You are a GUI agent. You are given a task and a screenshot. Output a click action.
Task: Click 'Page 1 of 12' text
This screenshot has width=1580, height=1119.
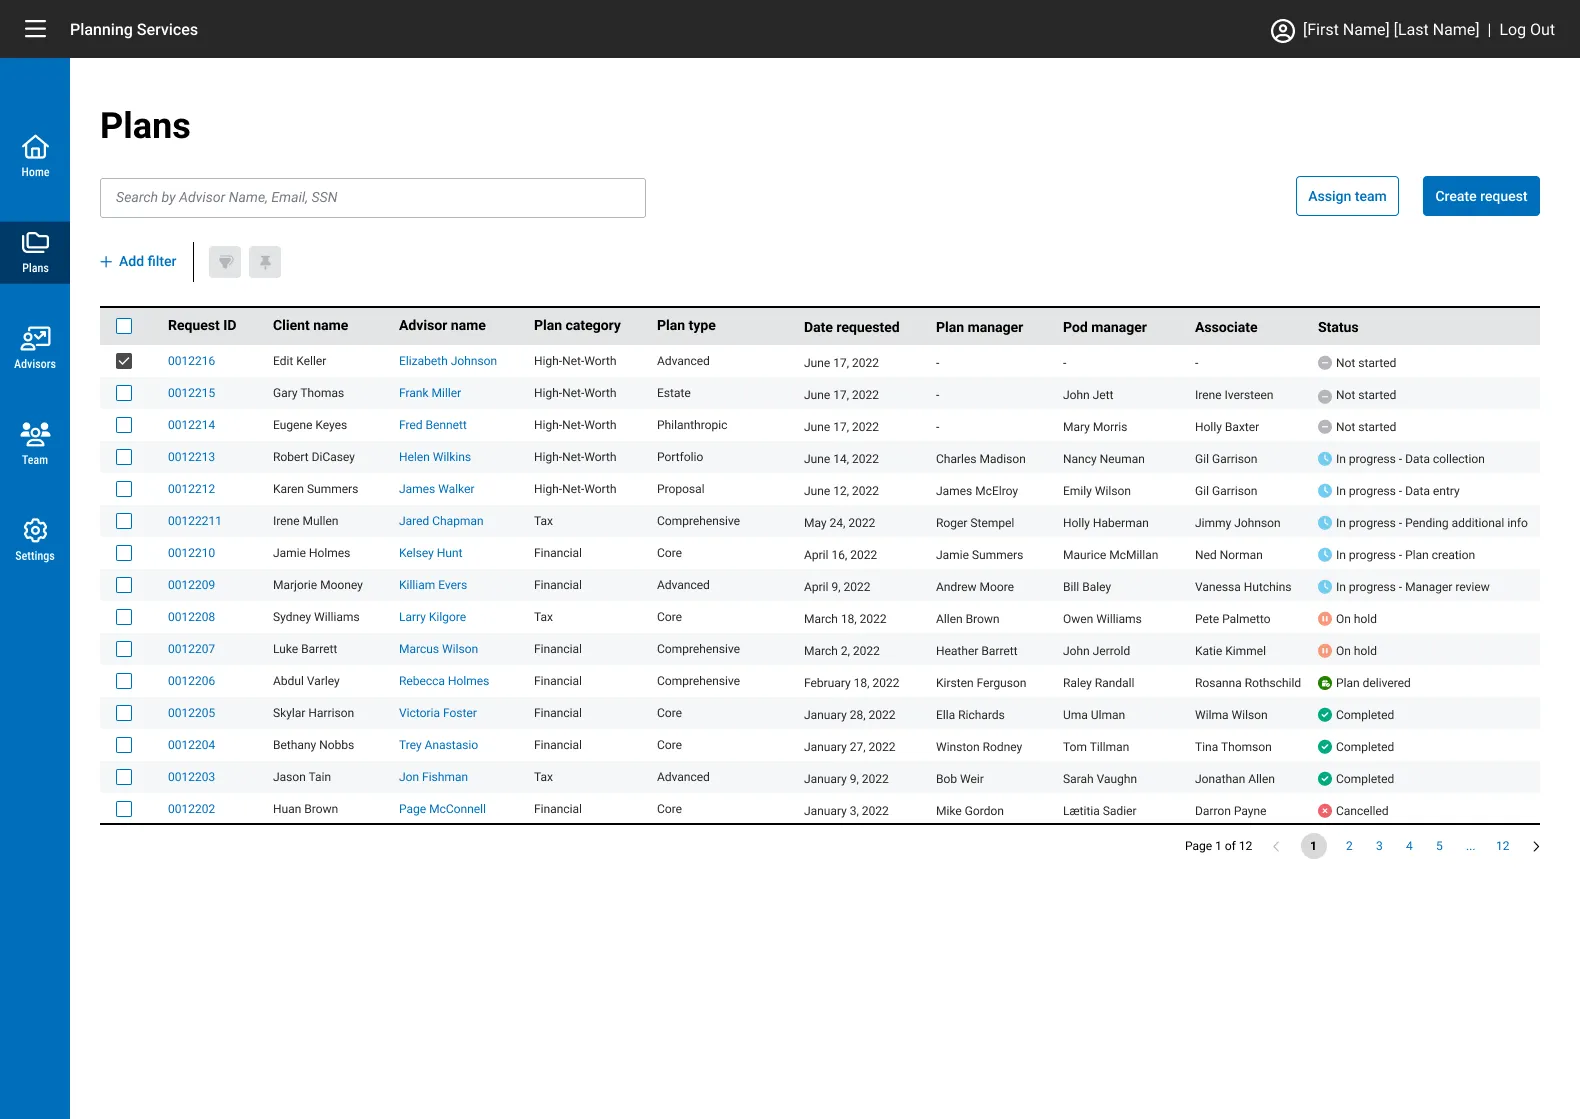[x=1218, y=846]
